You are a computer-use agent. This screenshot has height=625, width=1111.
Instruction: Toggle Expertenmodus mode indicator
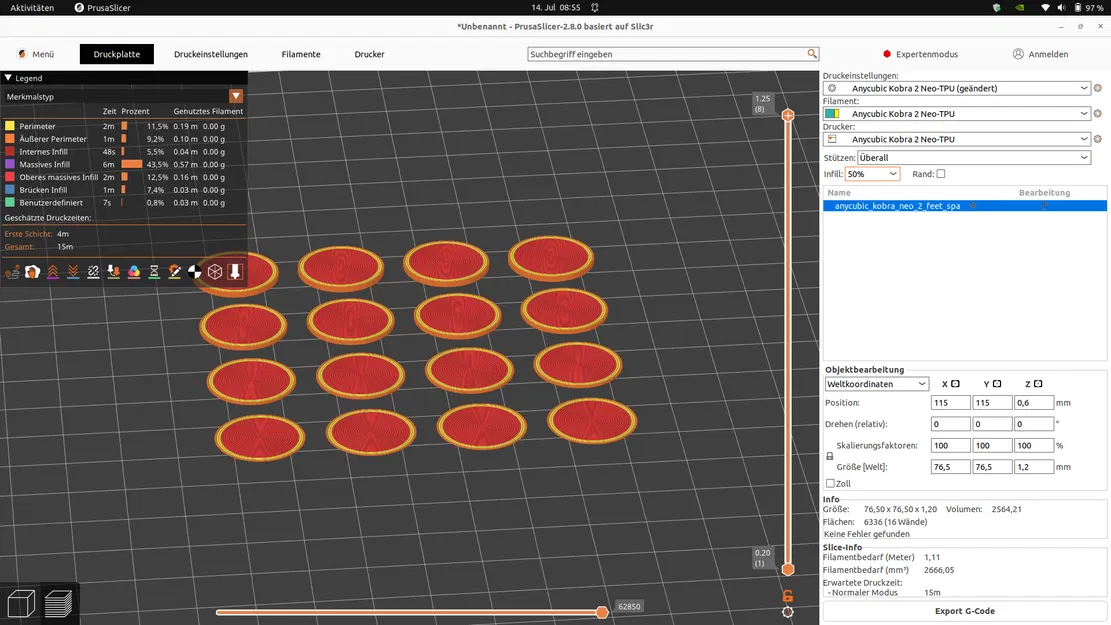[x=920, y=54]
